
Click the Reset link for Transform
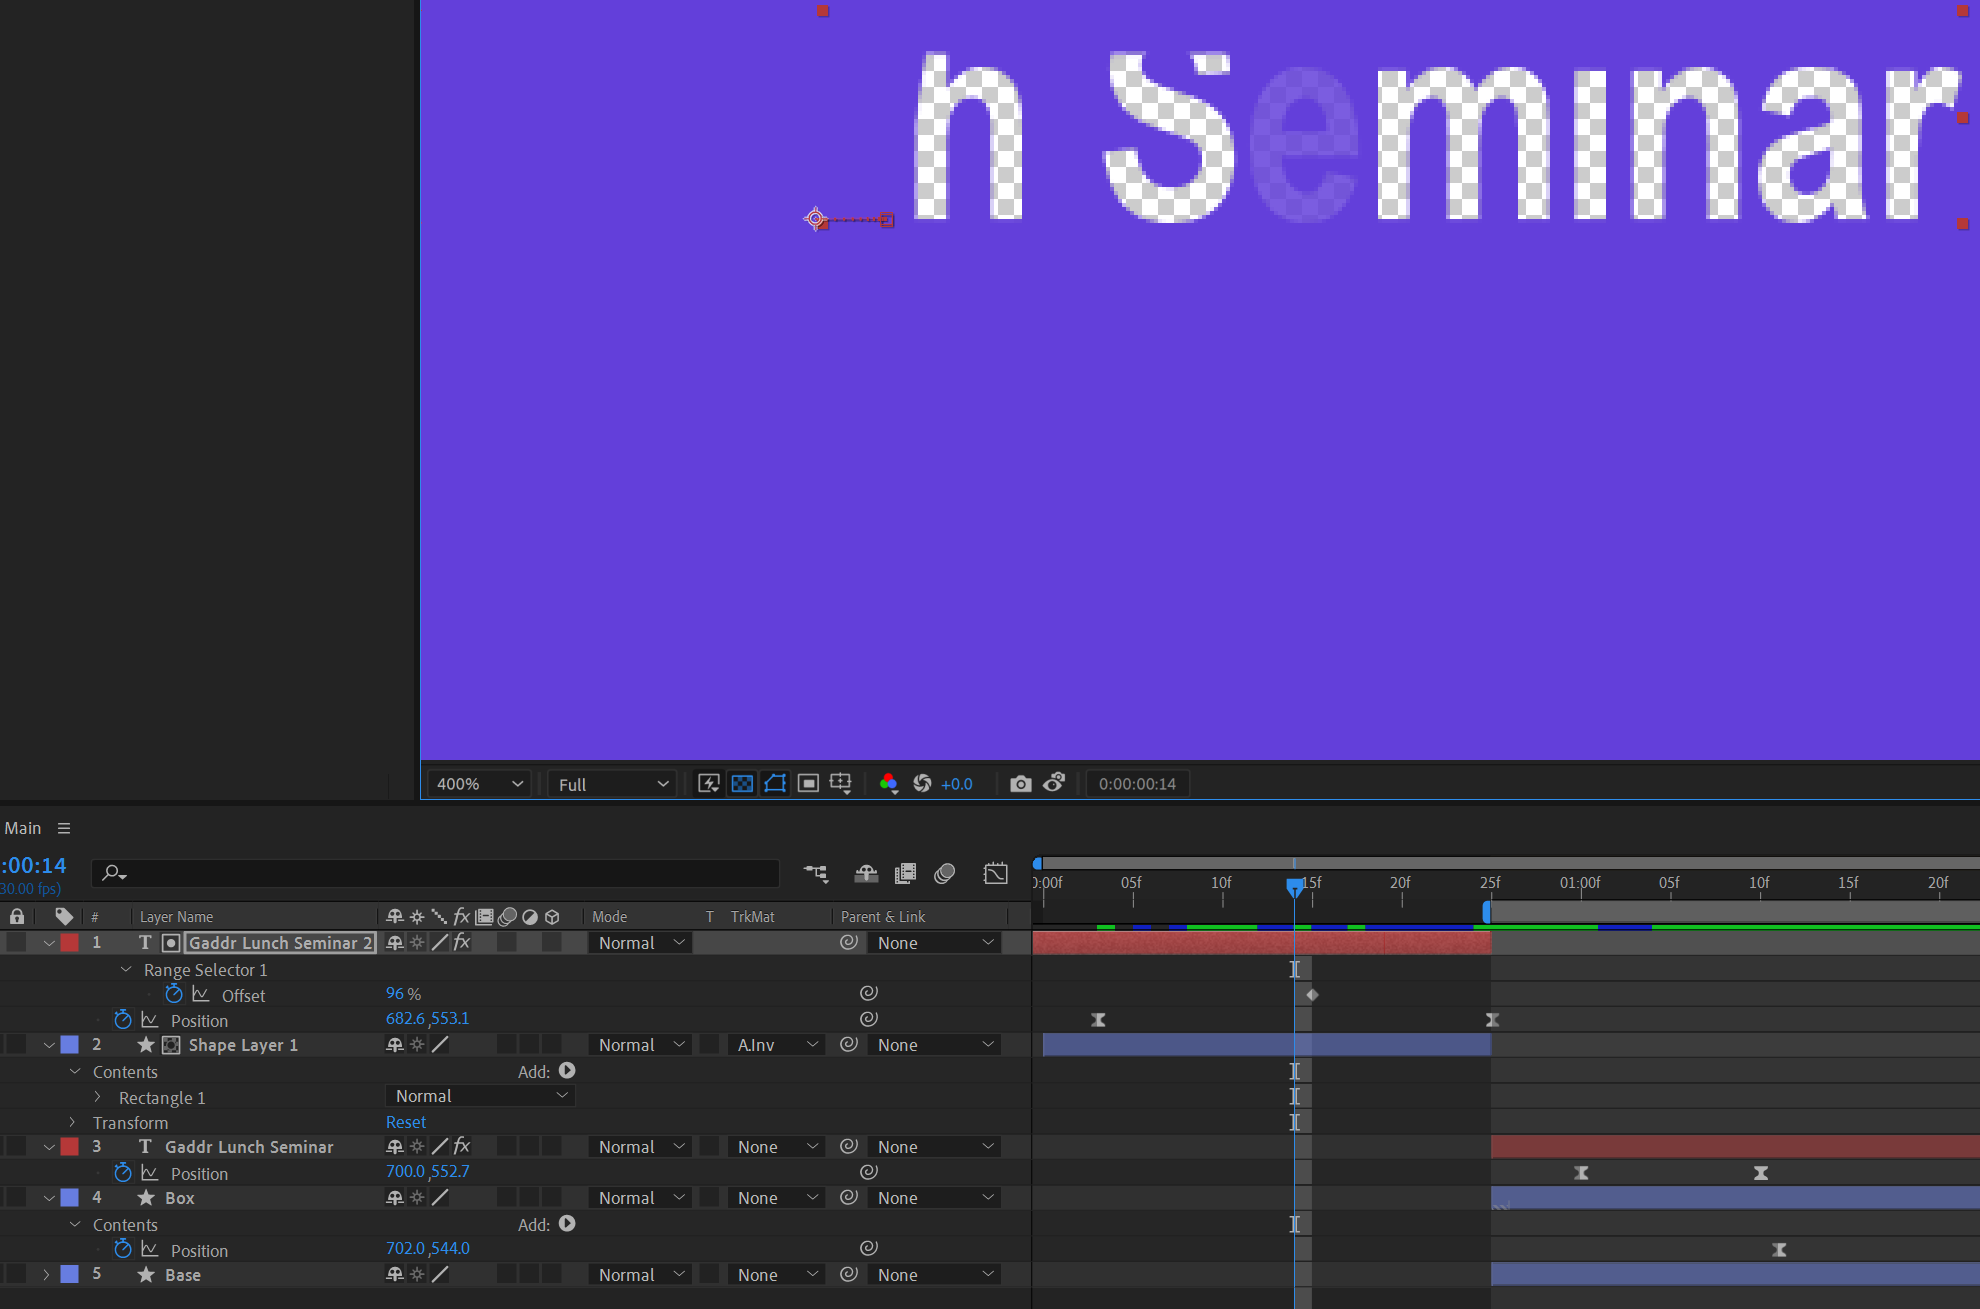[x=406, y=1123]
